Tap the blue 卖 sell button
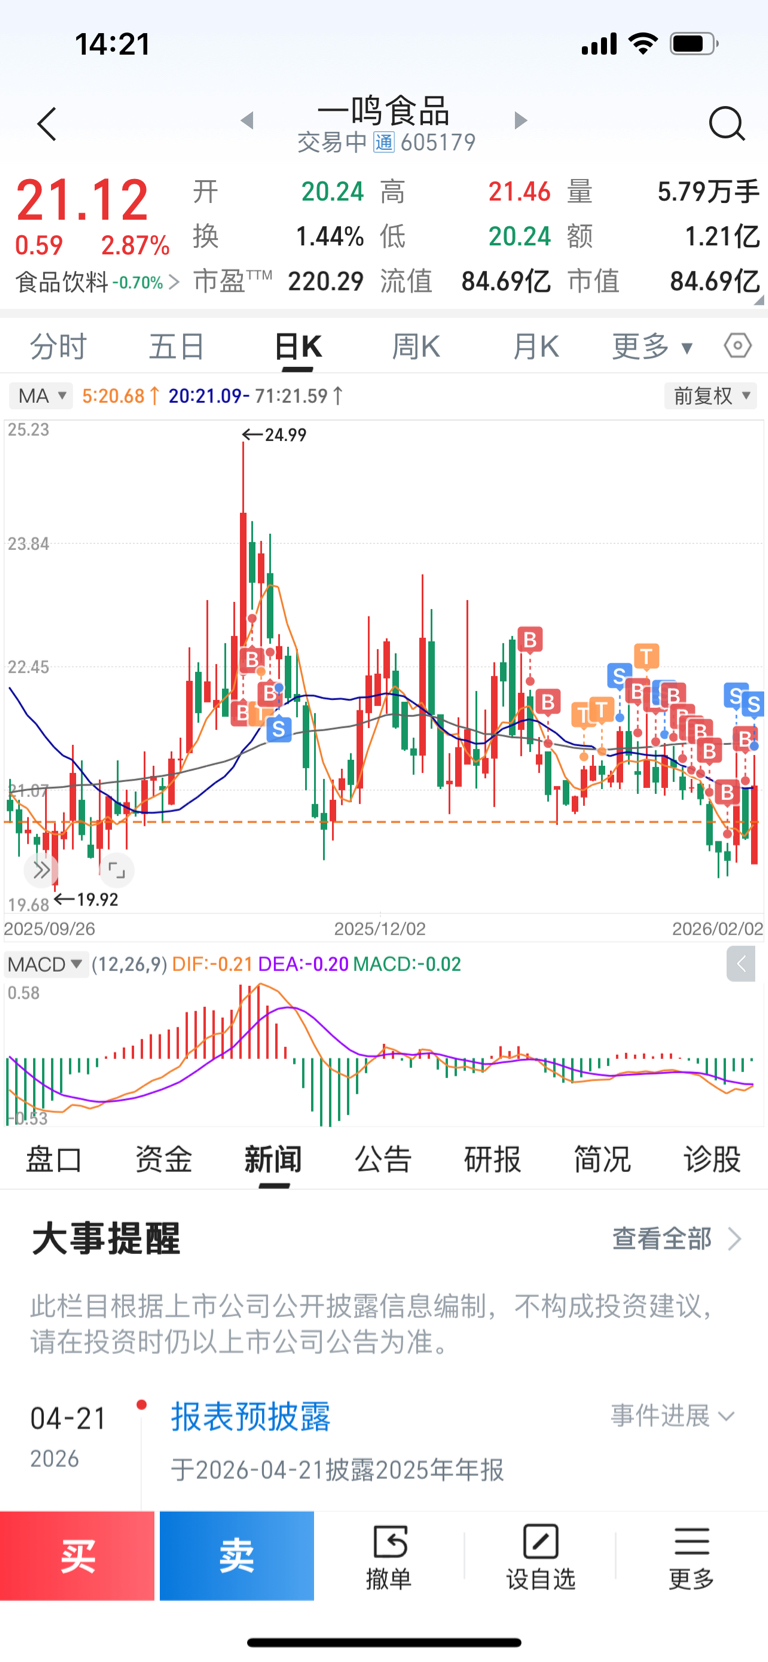 (237, 1555)
